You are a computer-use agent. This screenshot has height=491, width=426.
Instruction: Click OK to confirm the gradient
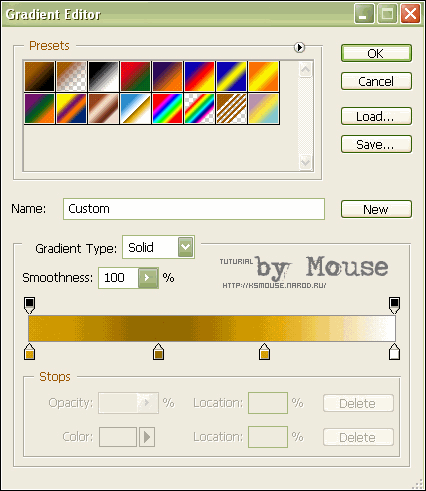(x=376, y=53)
